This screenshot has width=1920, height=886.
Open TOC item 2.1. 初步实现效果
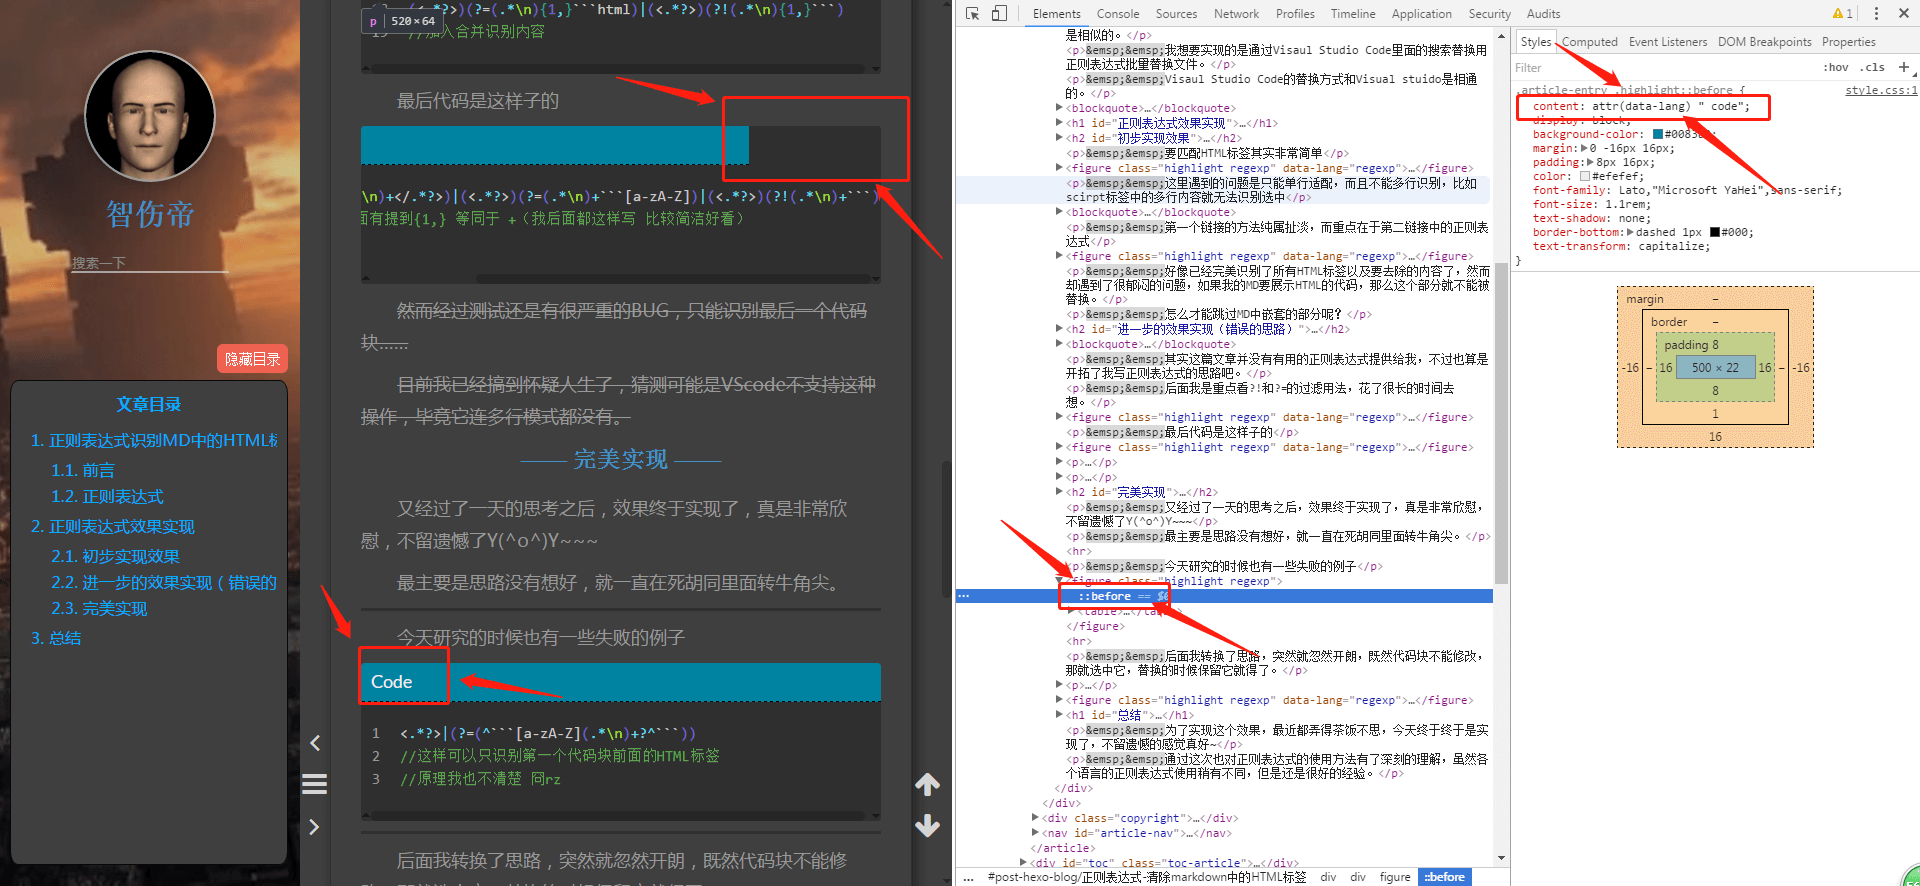click(x=115, y=556)
